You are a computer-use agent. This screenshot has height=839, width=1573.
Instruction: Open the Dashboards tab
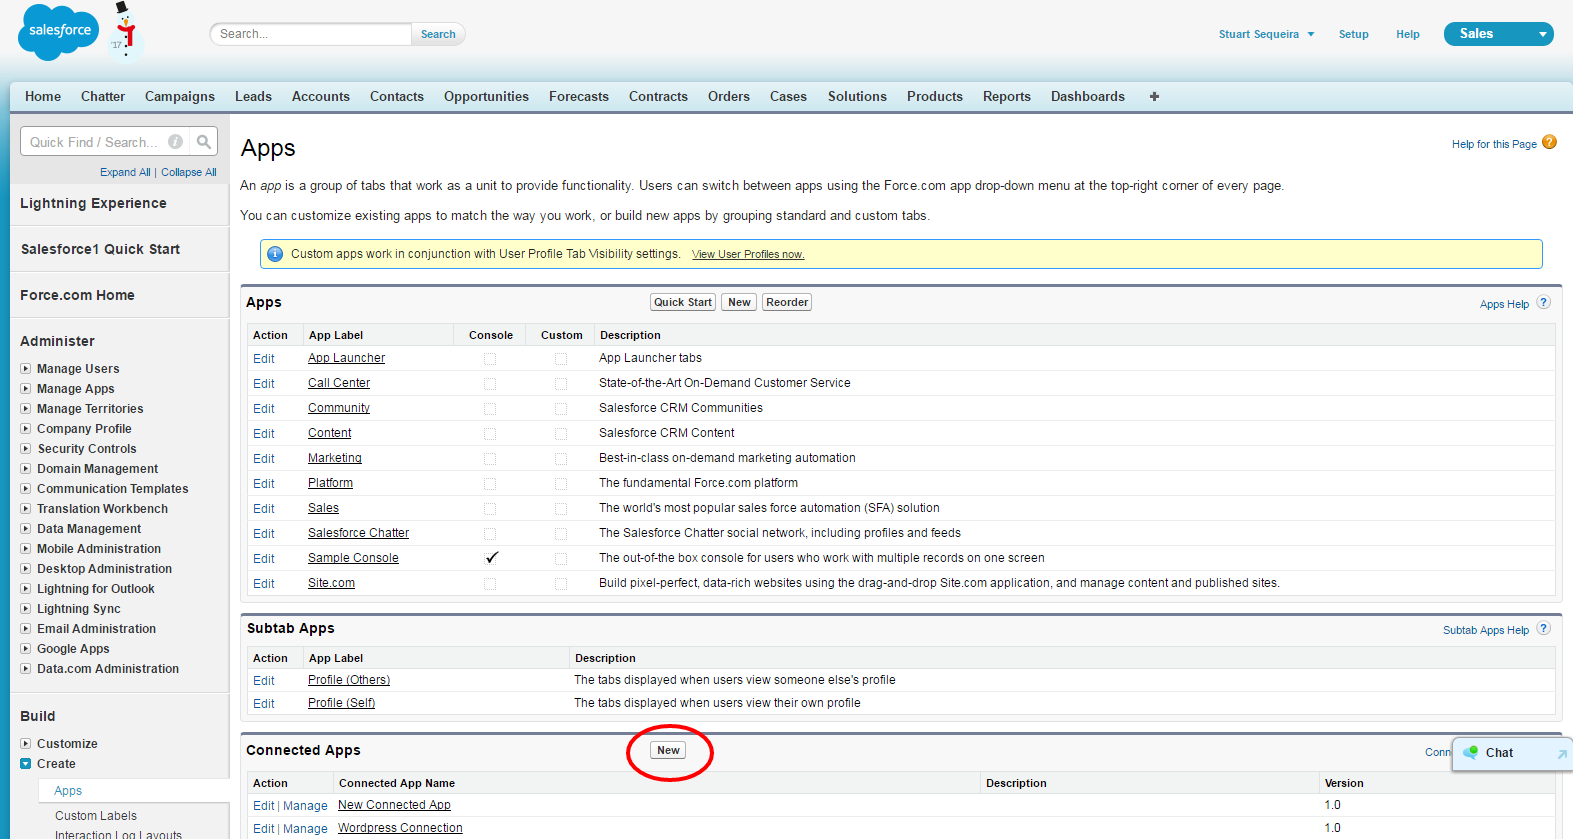click(x=1087, y=97)
